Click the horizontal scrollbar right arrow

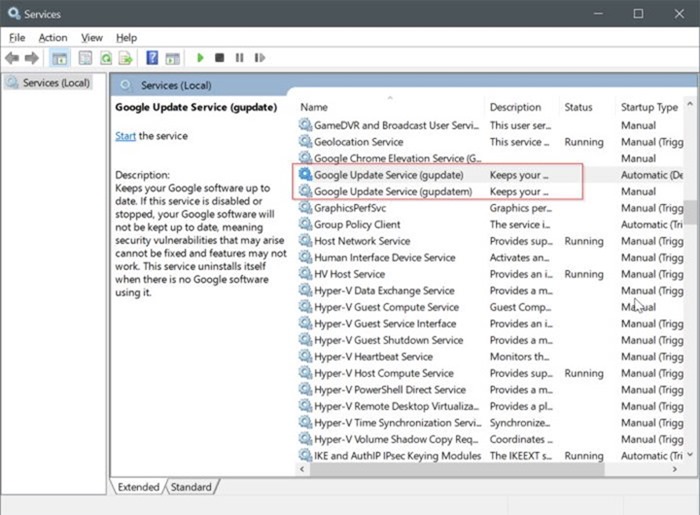pyautogui.click(x=675, y=469)
